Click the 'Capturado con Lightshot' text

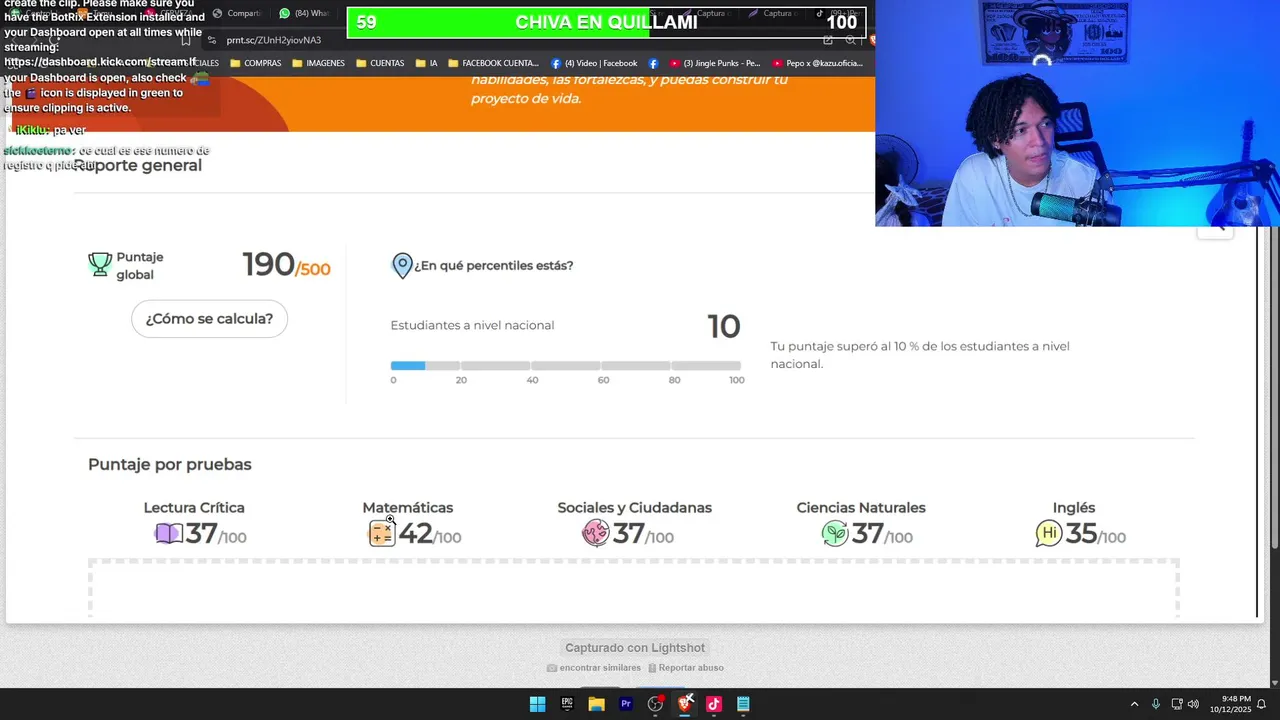(x=635, y=648)
